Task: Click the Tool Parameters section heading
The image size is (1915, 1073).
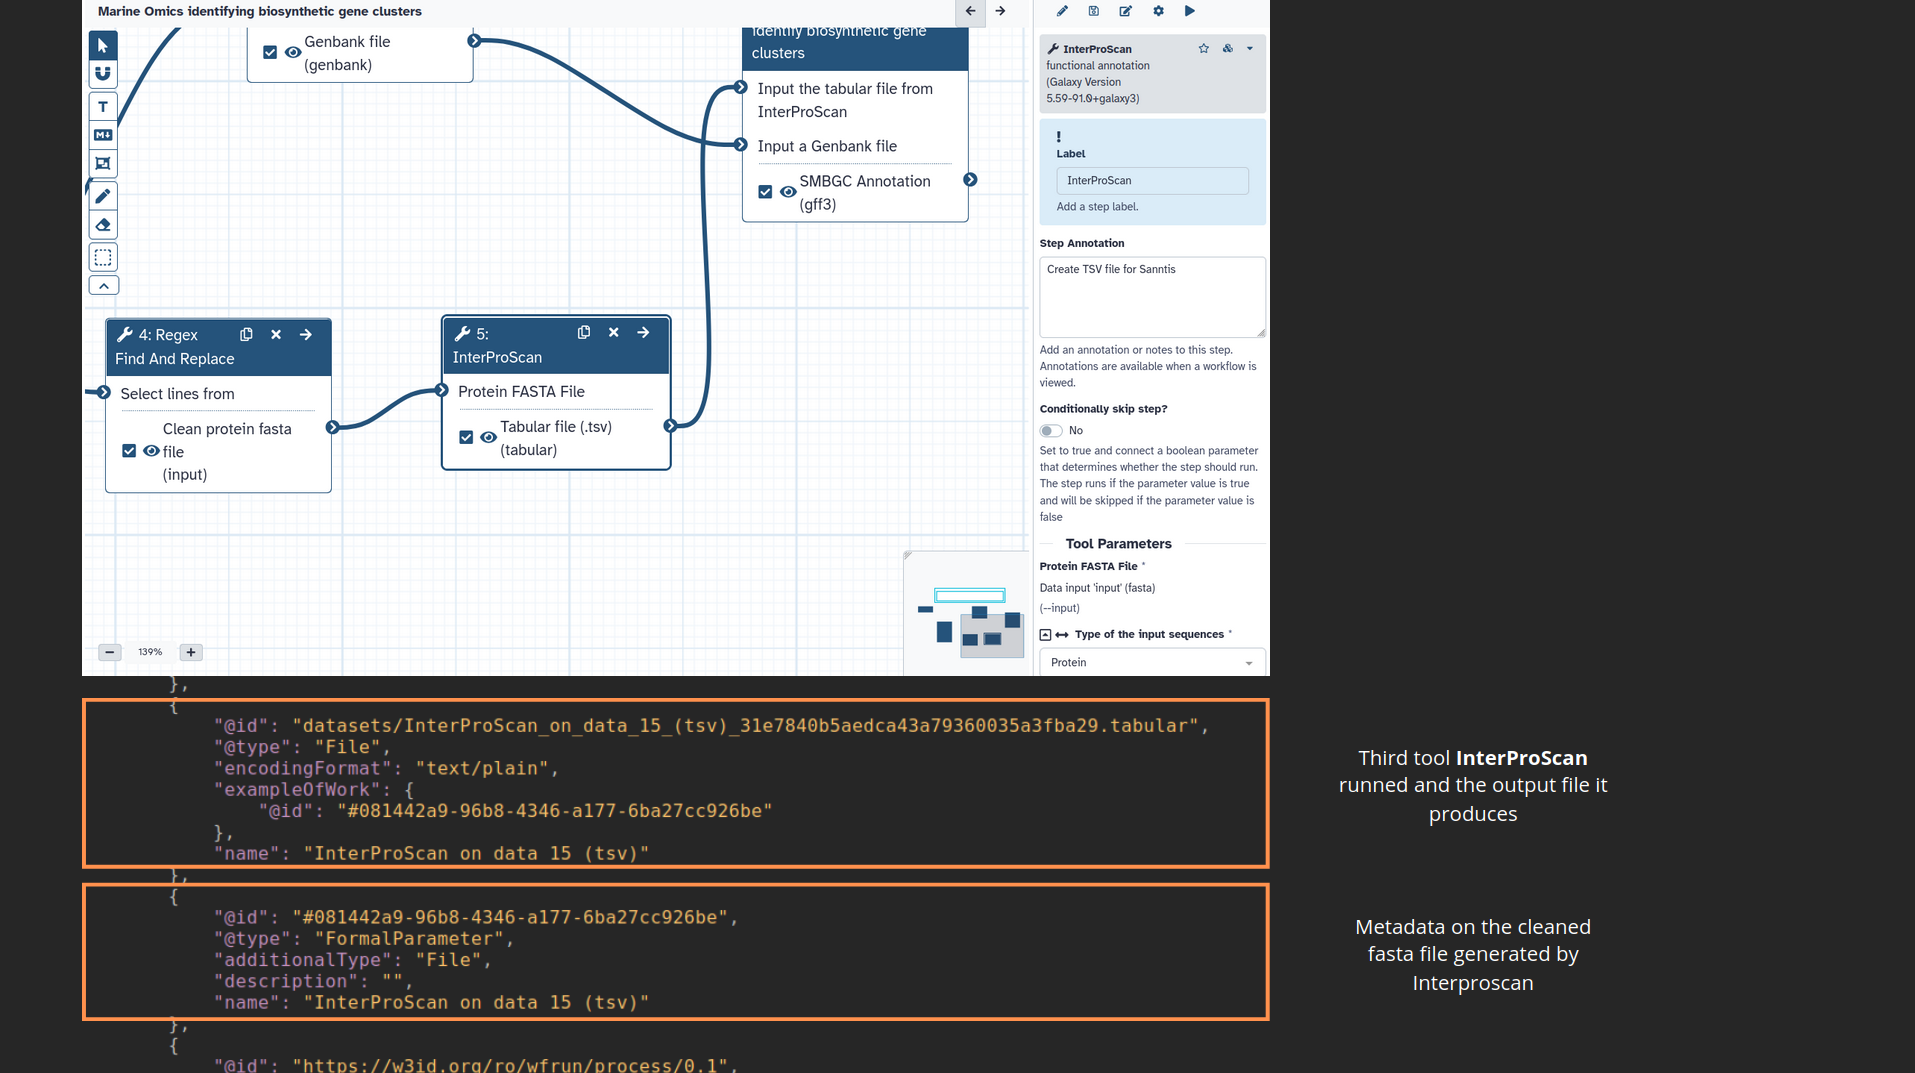Action: (x=1118, y=544)
